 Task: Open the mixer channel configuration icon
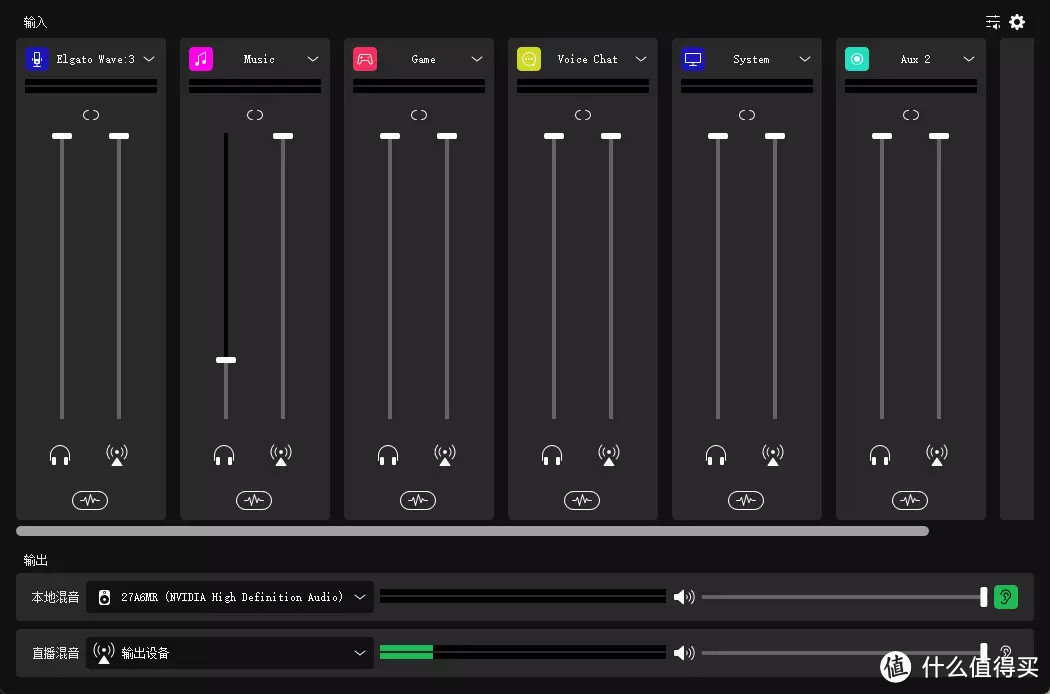[993, 22]
